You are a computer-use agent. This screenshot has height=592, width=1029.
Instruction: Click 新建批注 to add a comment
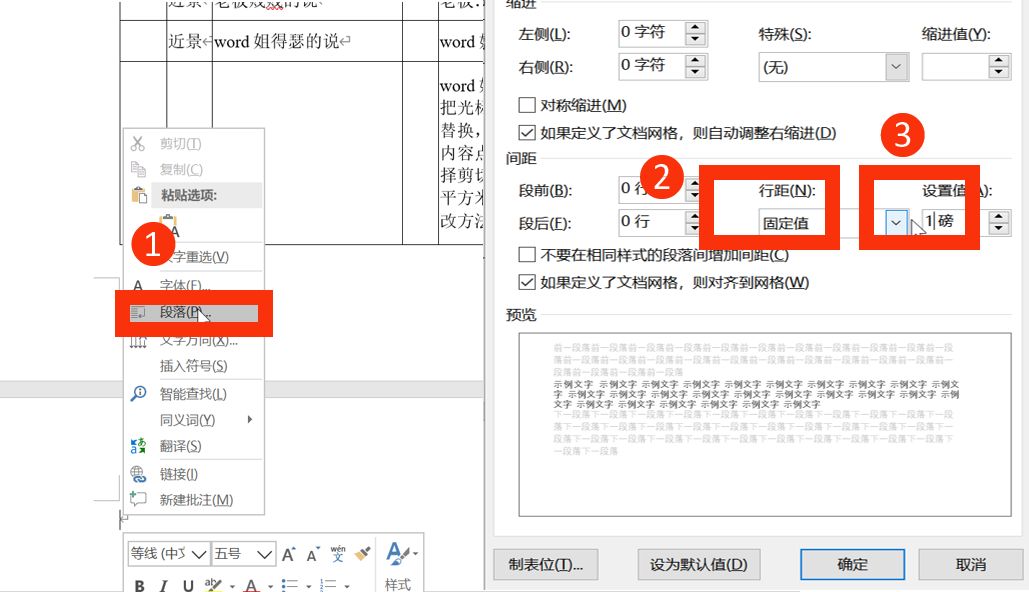coord(196,500)
